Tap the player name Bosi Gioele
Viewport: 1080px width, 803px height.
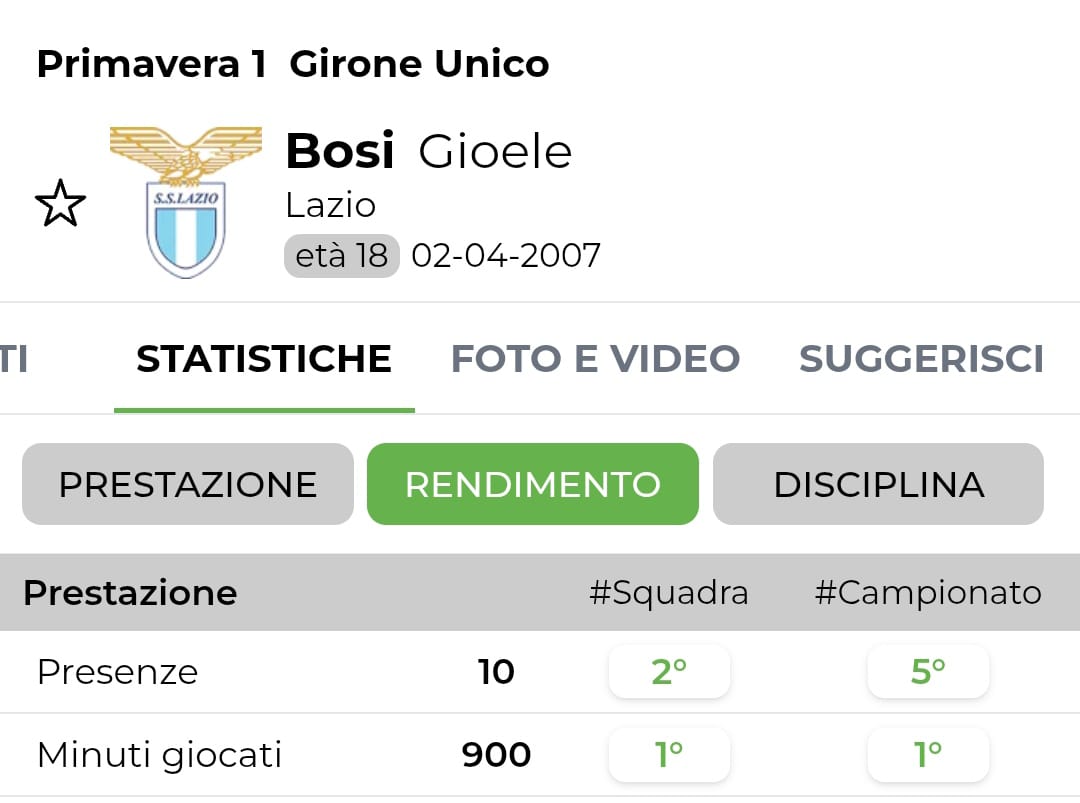click(x=428, y=152)
